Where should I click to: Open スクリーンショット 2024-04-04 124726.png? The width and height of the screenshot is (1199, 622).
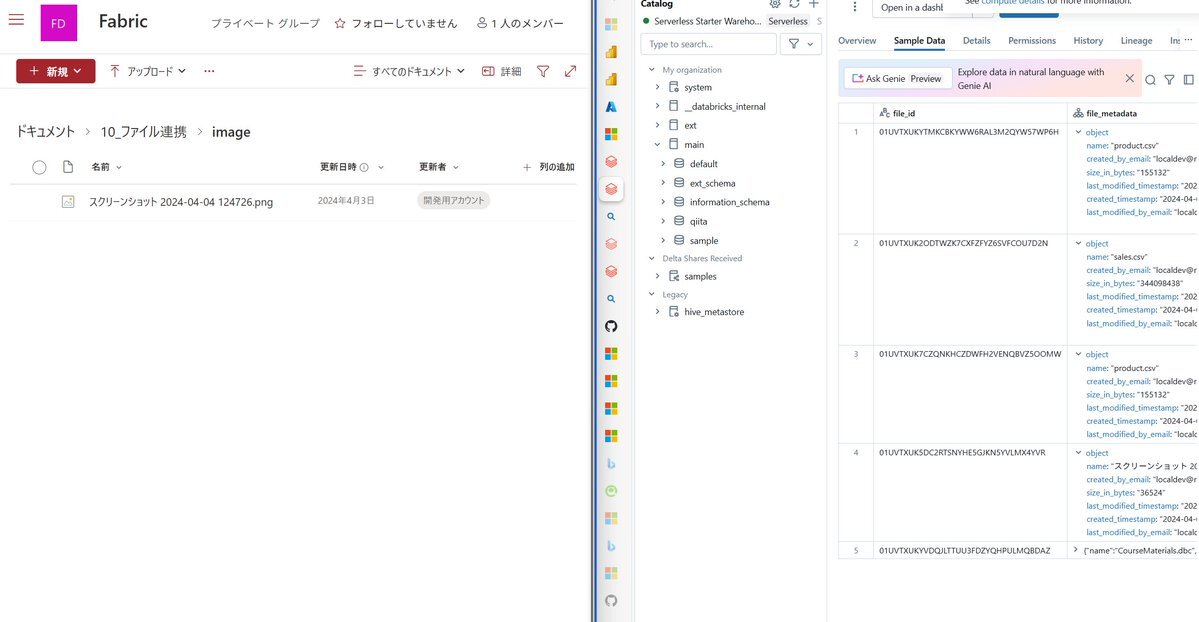[180, 202]
